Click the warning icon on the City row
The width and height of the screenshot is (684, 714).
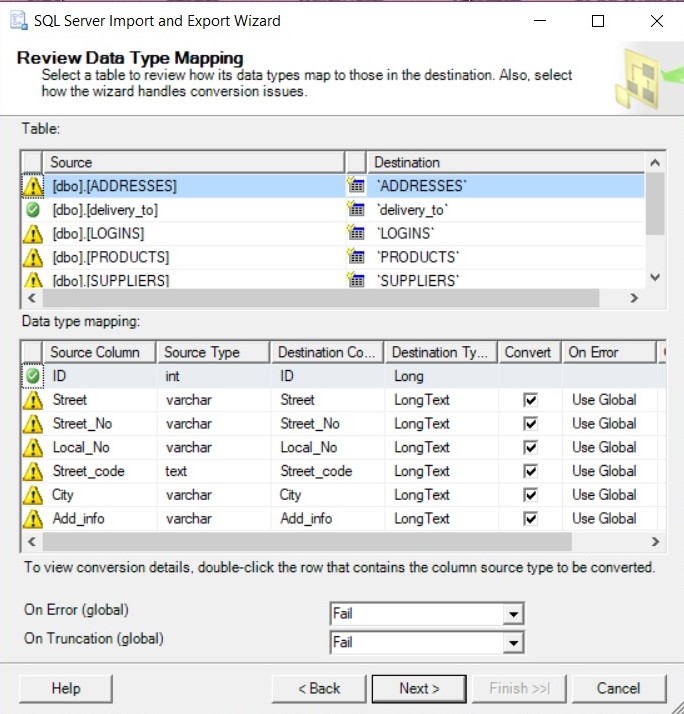(x=33, y=495)
